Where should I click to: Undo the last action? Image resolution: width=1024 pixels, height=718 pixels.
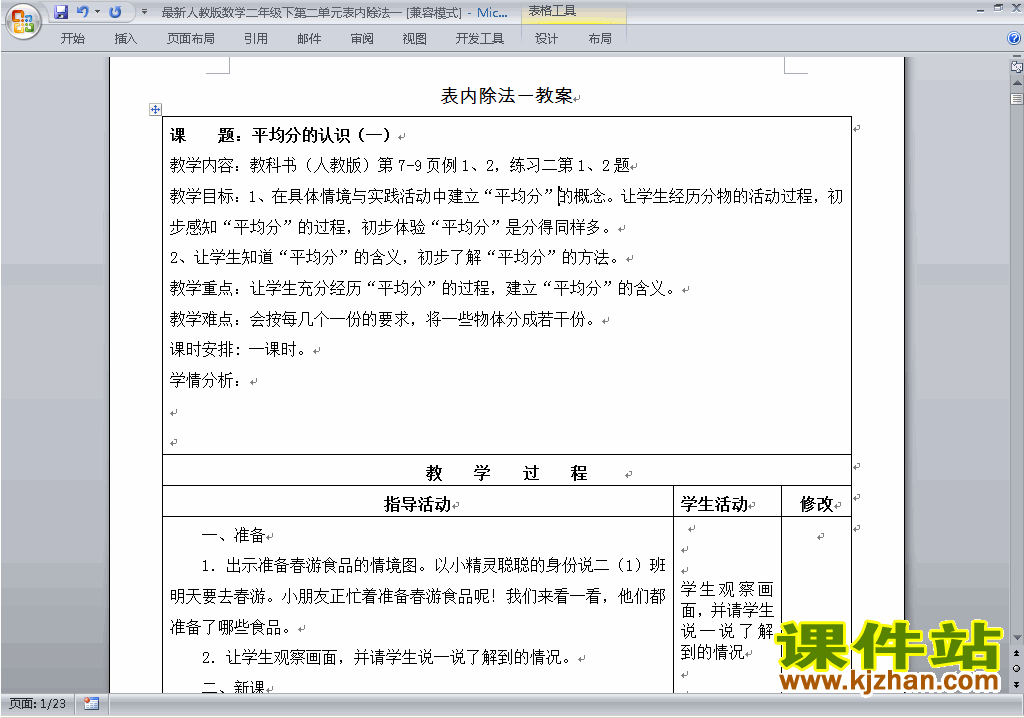tap(82, 12)
